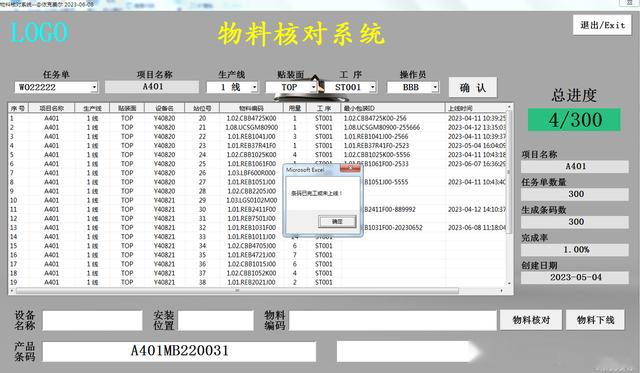Open the 生产线 dropdown showing 1线
Image resolution: width=640 pixels, height=373 pixels.
(254, 87)
